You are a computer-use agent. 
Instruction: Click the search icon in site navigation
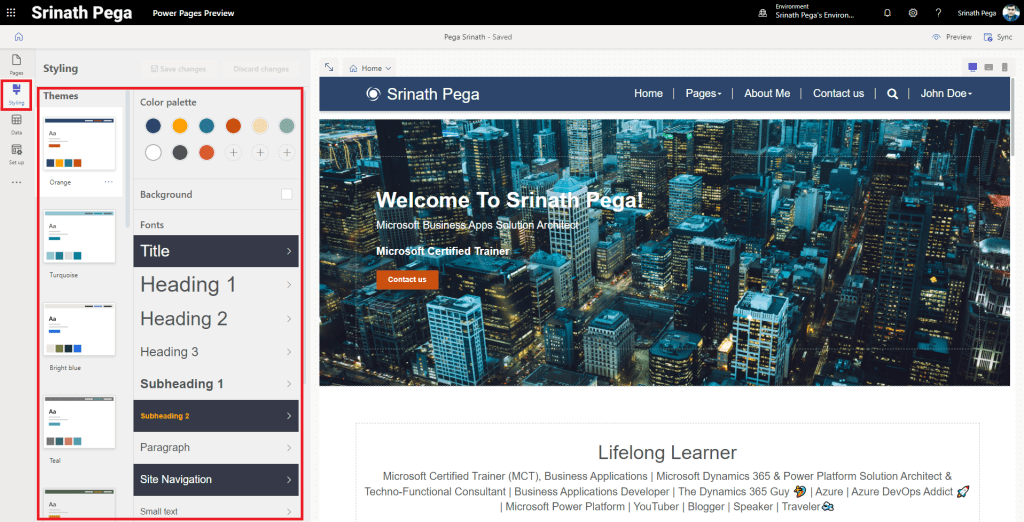coord(892,94)
